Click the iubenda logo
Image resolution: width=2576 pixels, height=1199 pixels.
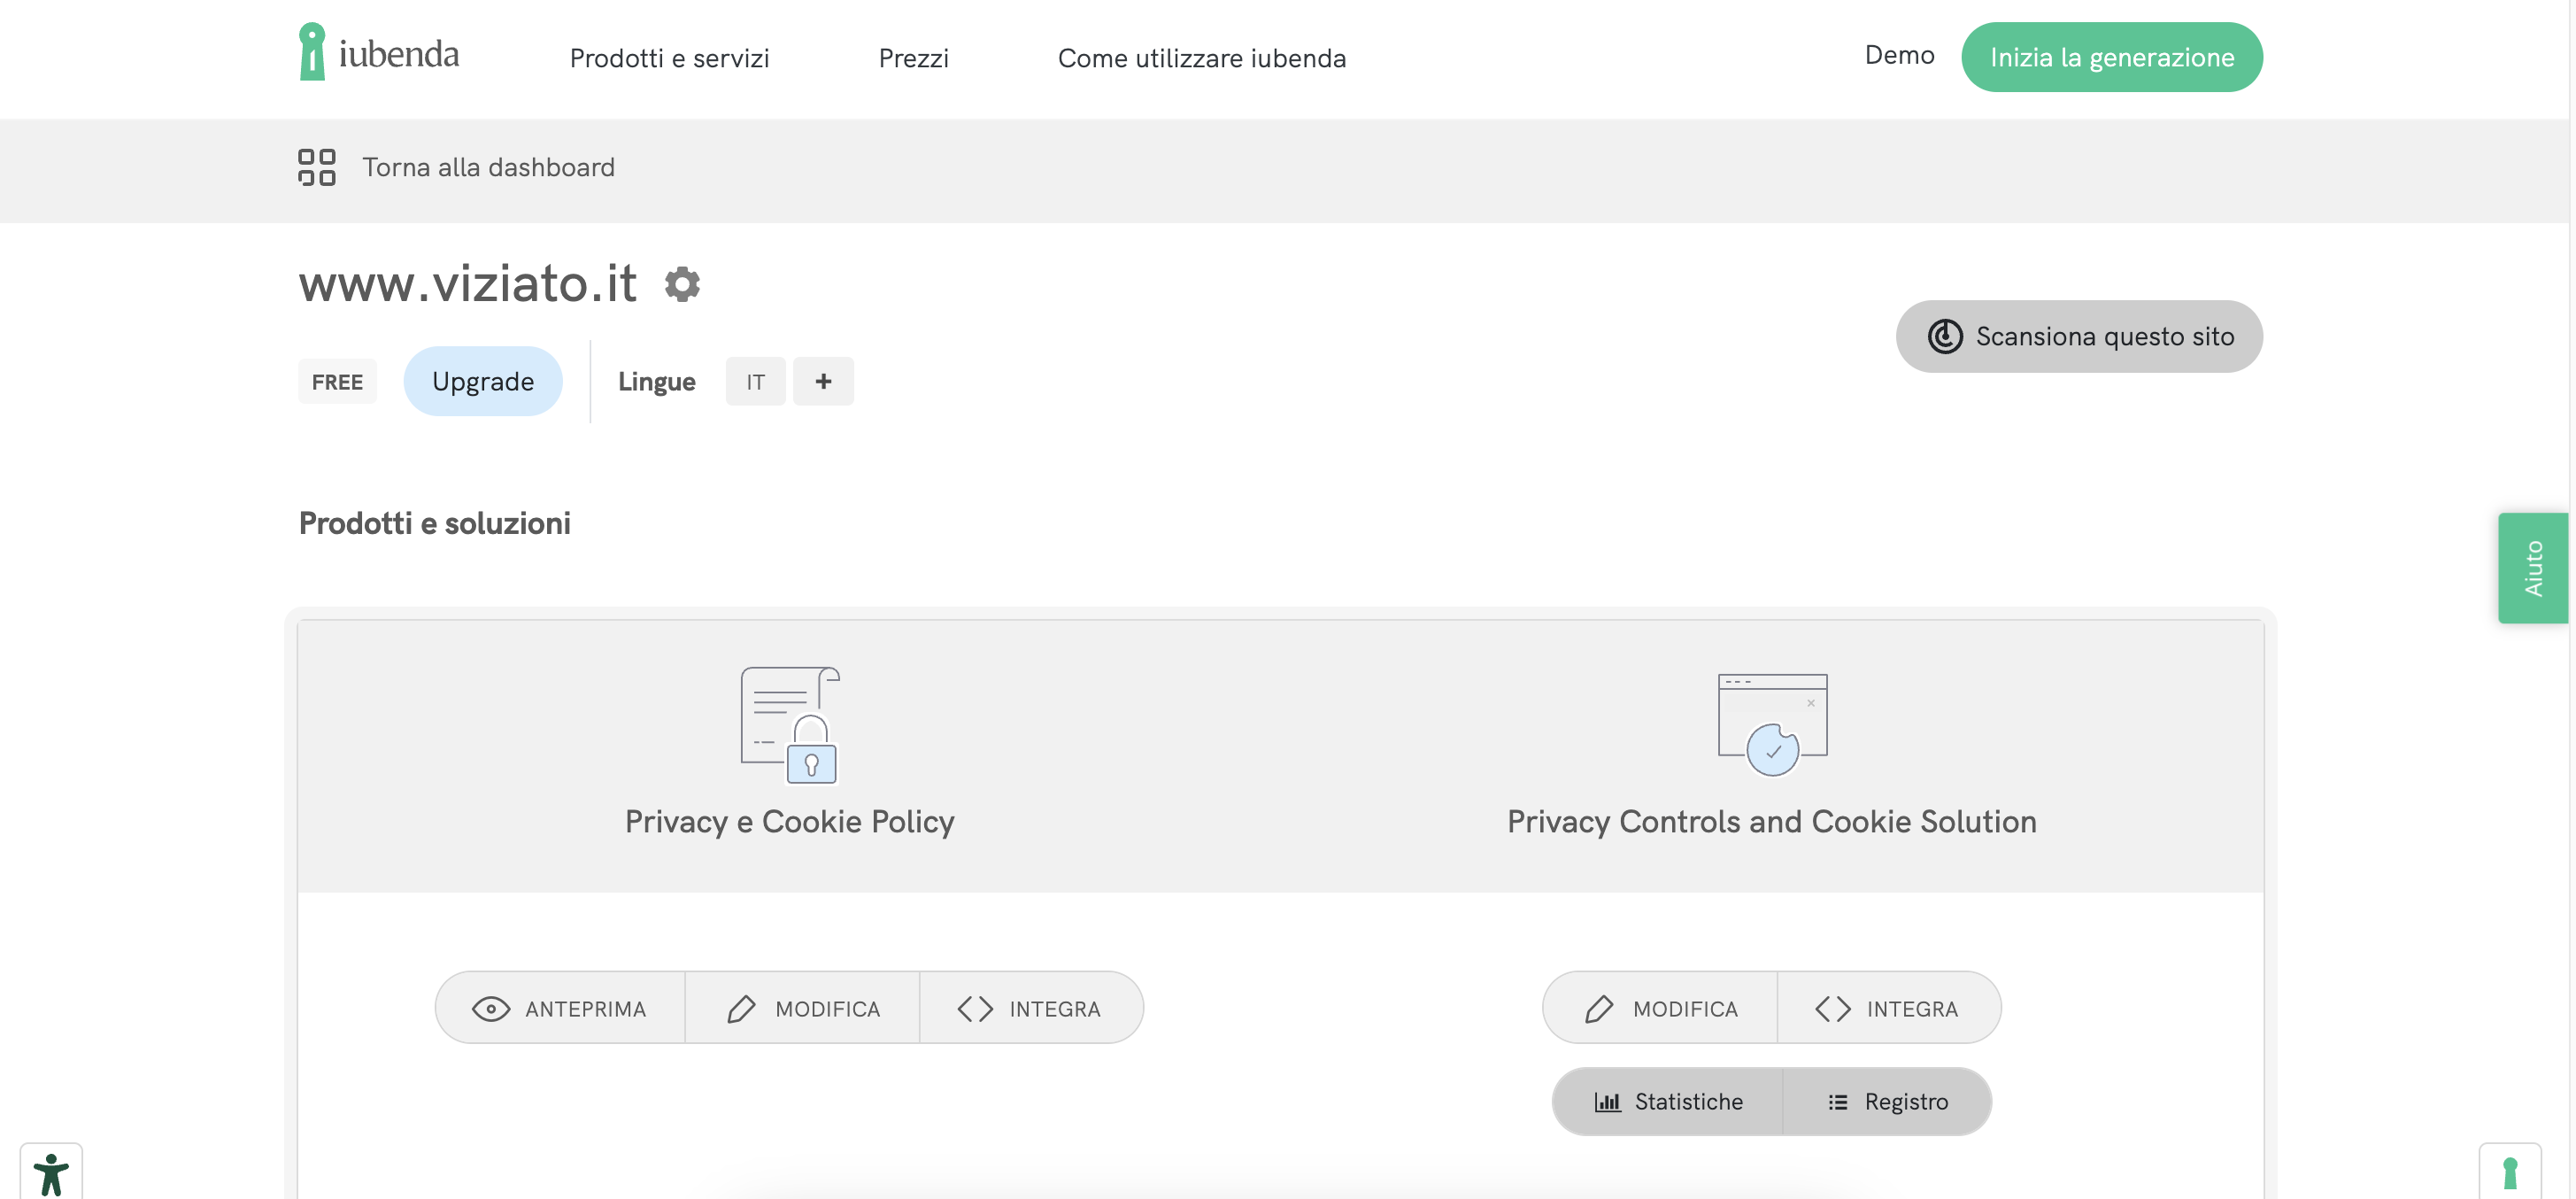[x=379, y=53]
